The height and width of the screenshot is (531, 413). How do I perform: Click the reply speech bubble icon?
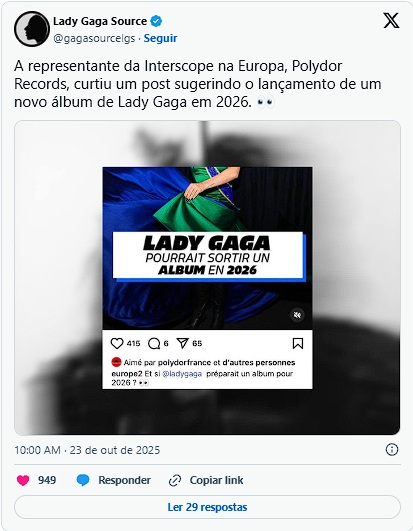point(83,480)
